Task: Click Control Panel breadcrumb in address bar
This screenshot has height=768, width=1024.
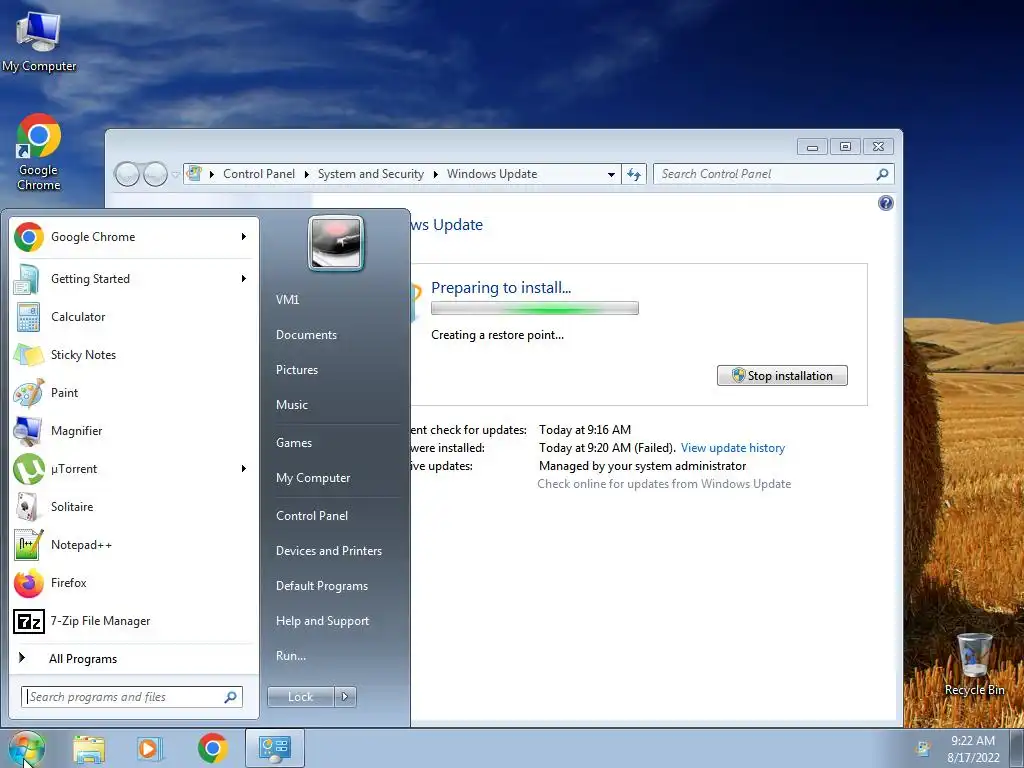Action: coord(259,174)
